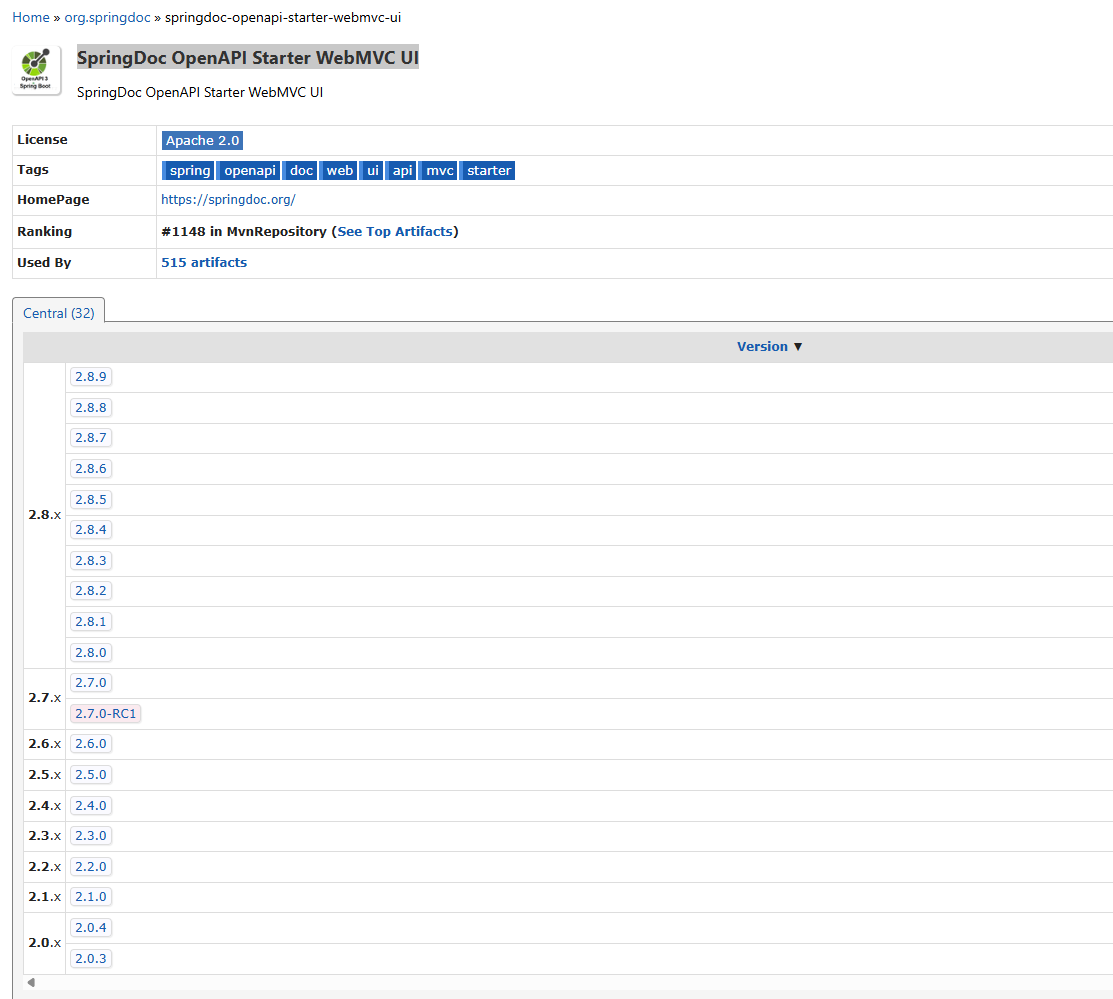The height and width of the screenshot is (999, 1113).
Task: Open org.springdoc breadcrumb link
Action: pos(107,17)
